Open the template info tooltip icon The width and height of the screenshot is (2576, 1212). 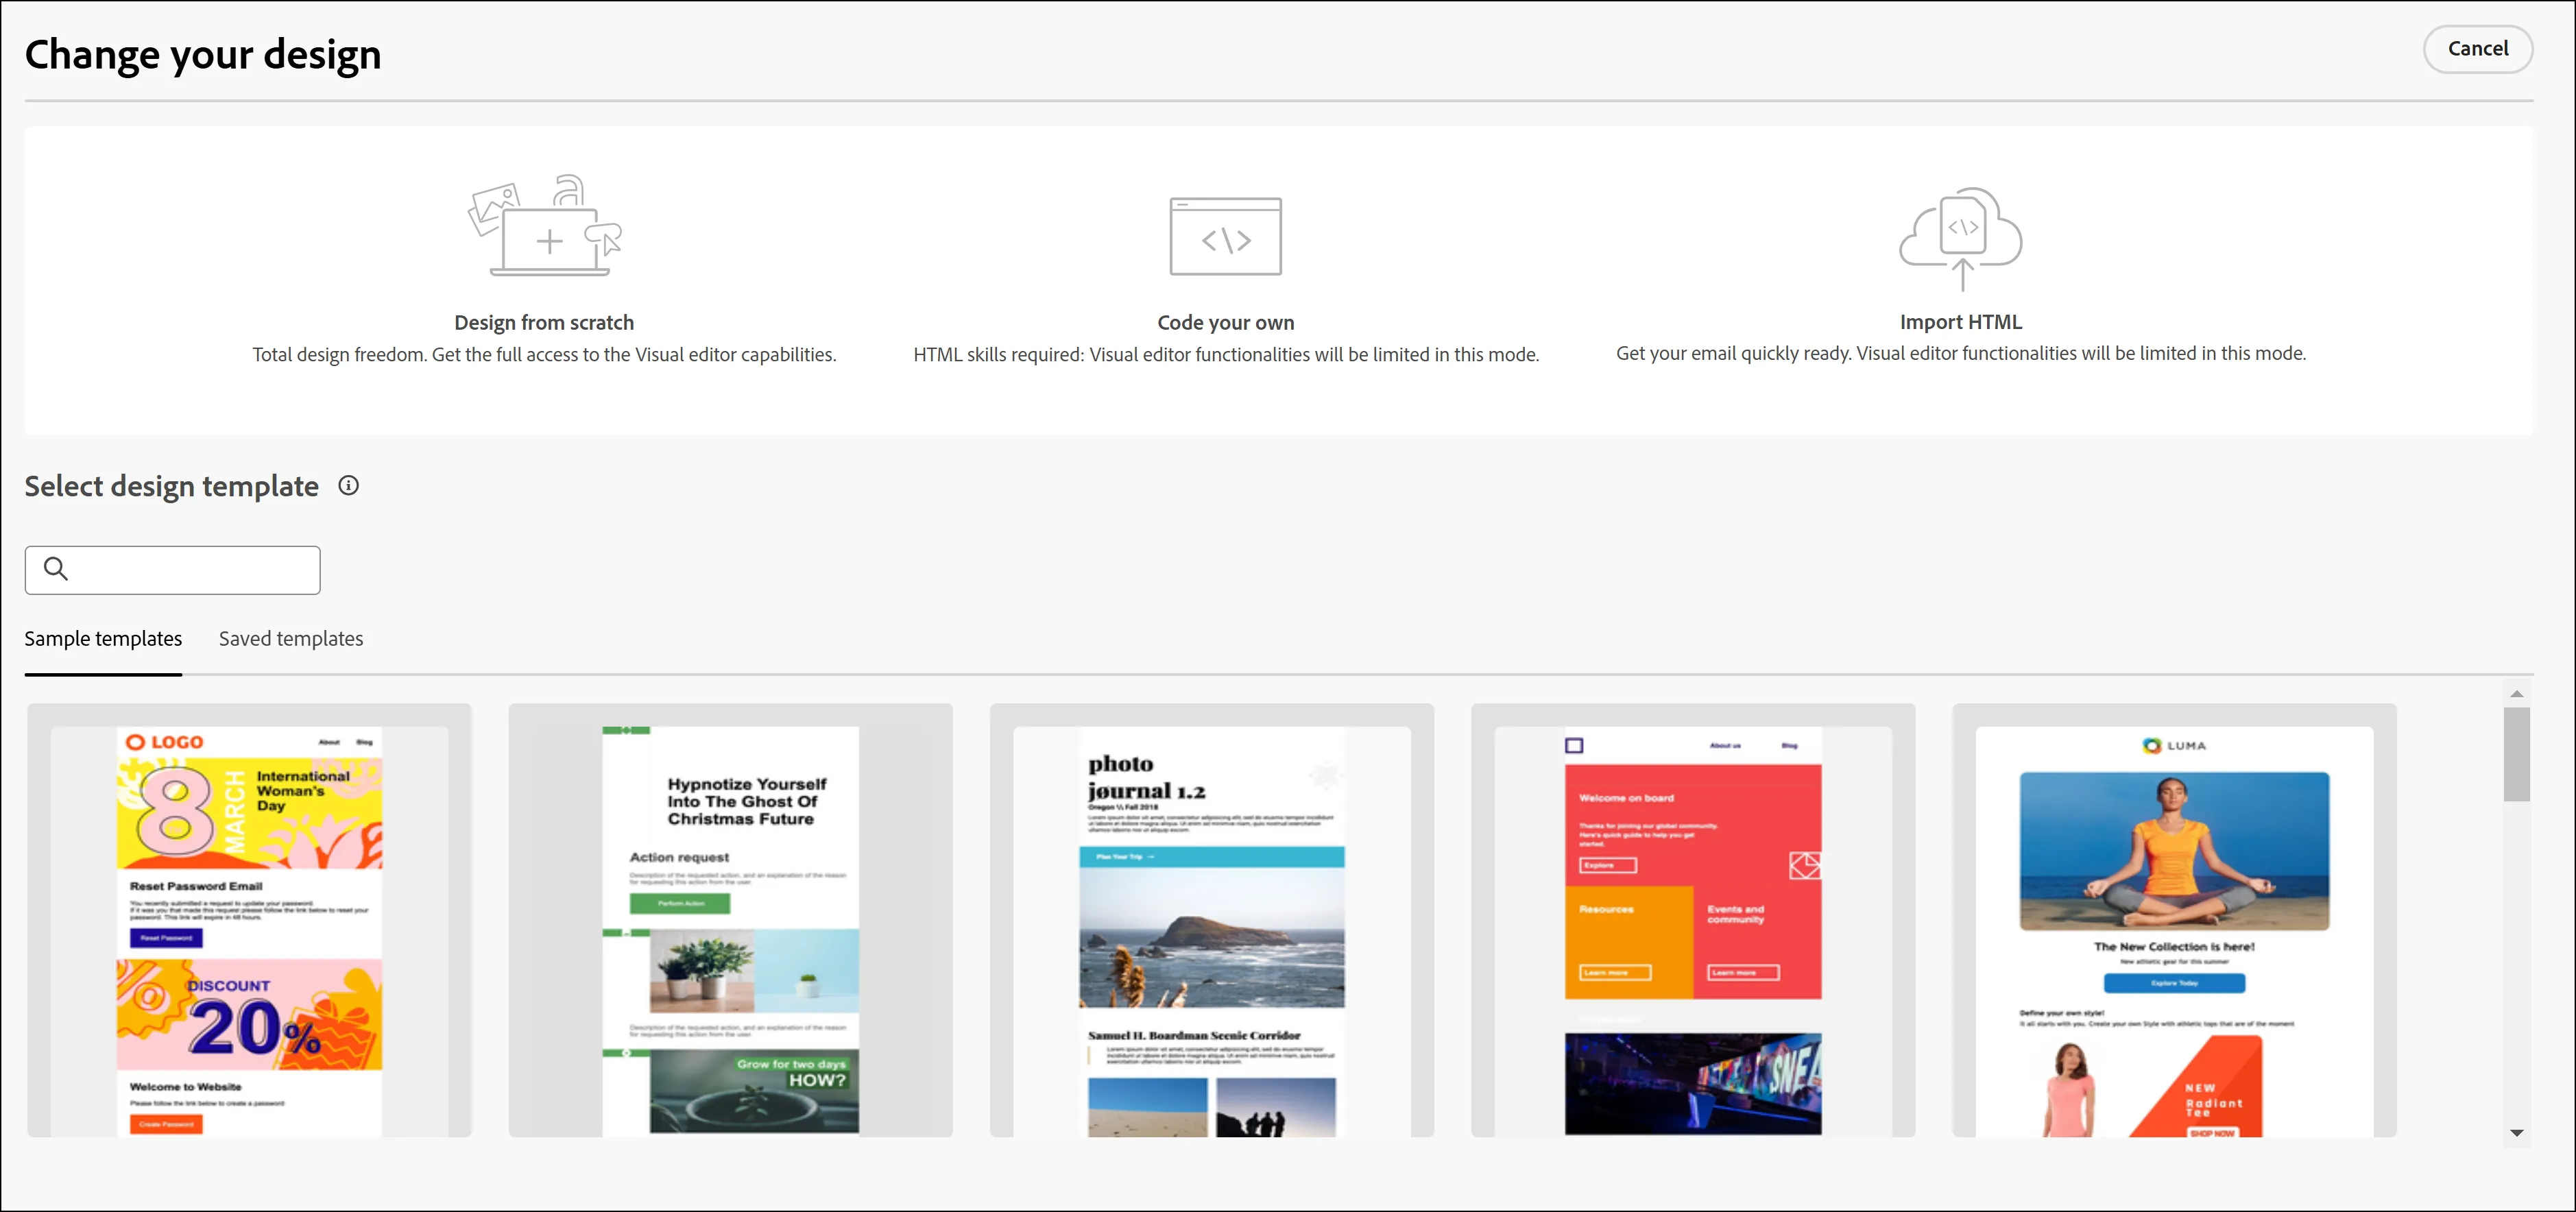(x=348, y=486)
